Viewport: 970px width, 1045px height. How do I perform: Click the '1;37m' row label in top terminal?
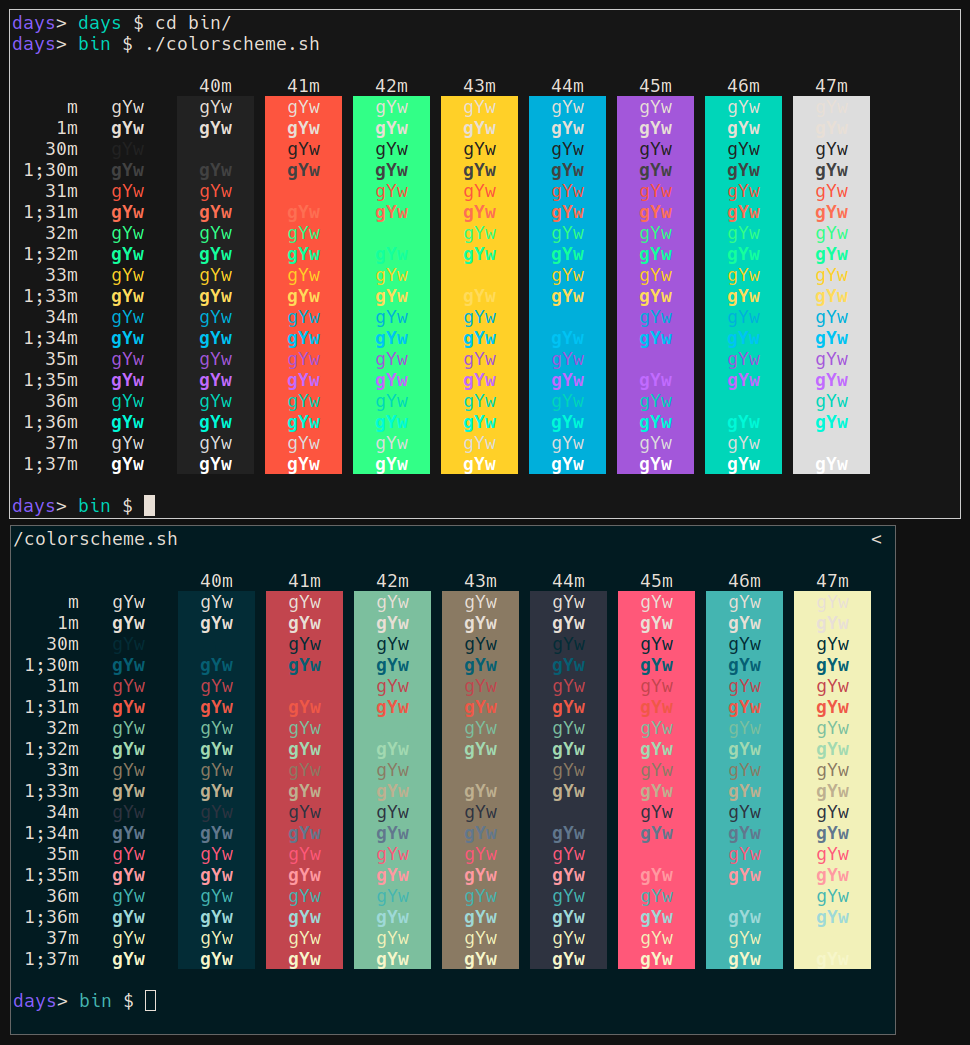click(51, 464)
